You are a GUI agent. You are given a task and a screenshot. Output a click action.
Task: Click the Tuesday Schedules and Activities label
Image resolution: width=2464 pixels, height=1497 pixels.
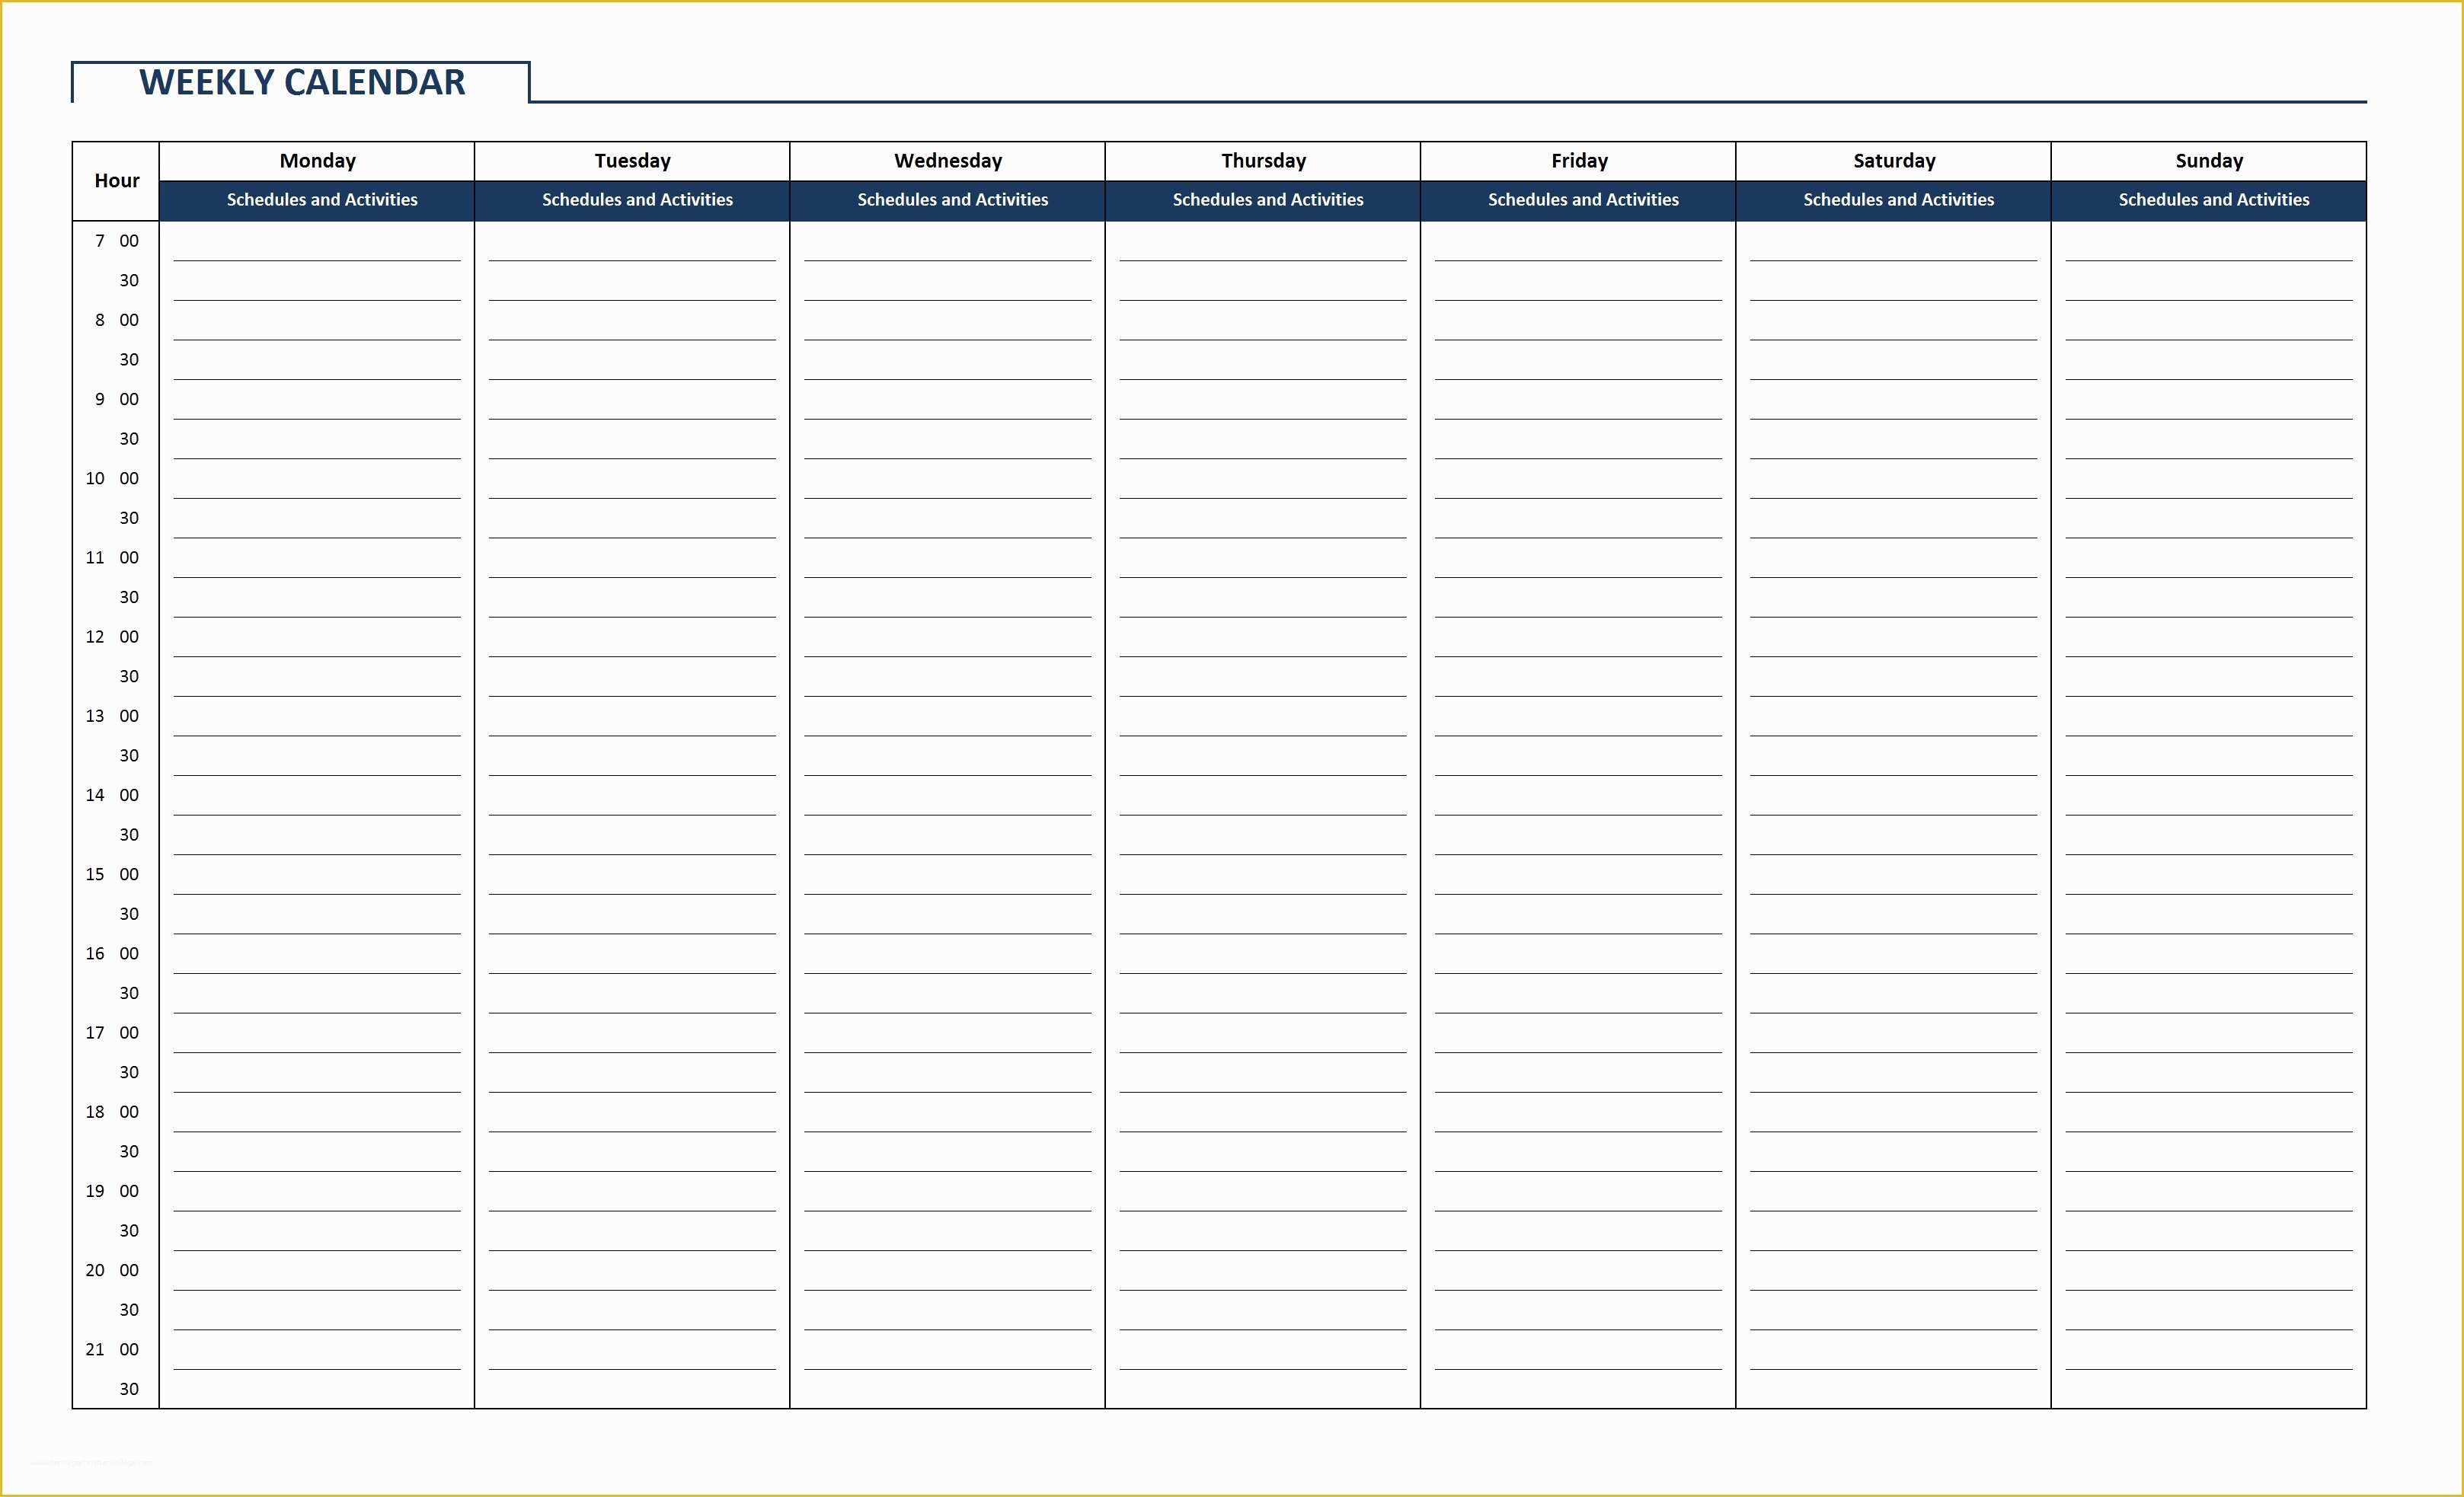635,199
